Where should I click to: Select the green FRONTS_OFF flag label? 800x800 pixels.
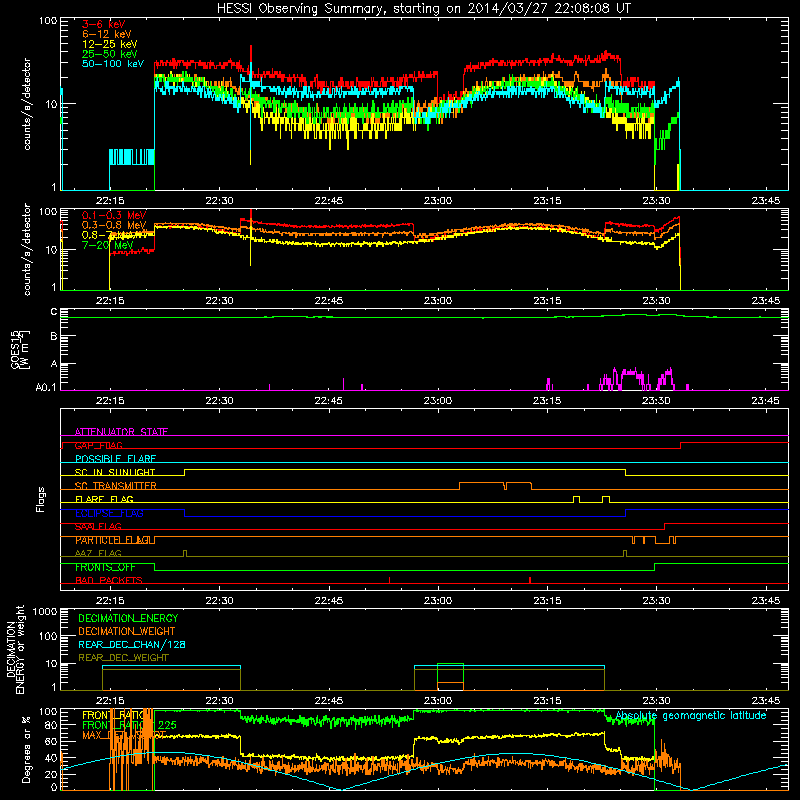pyautogui.click(x=105, y=567)
